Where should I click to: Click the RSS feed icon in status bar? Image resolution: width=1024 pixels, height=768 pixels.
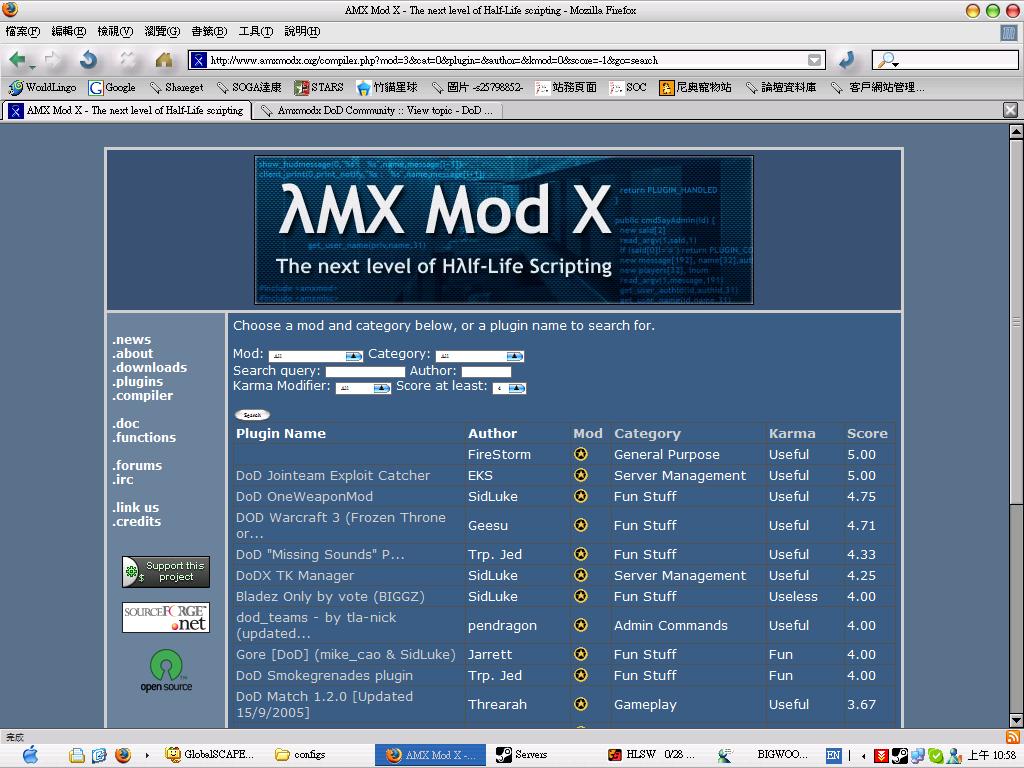click(x=1012, y=737)
